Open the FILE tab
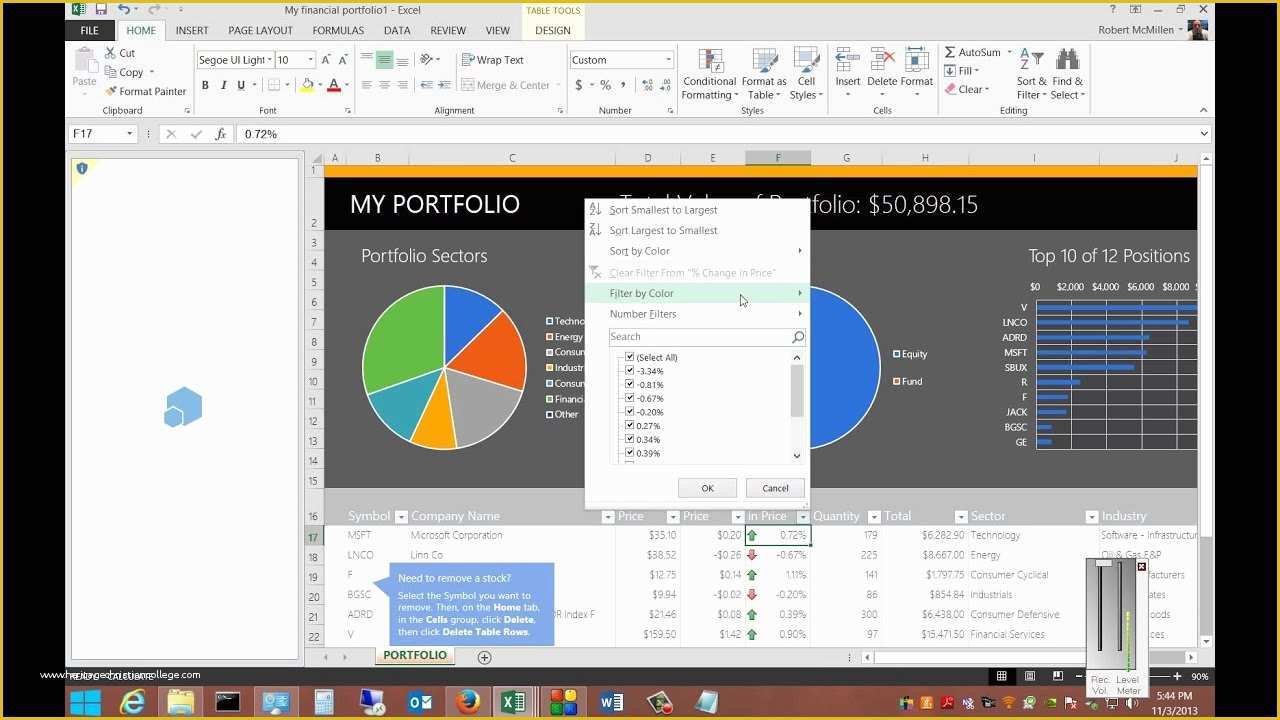 tap(90, 31)
